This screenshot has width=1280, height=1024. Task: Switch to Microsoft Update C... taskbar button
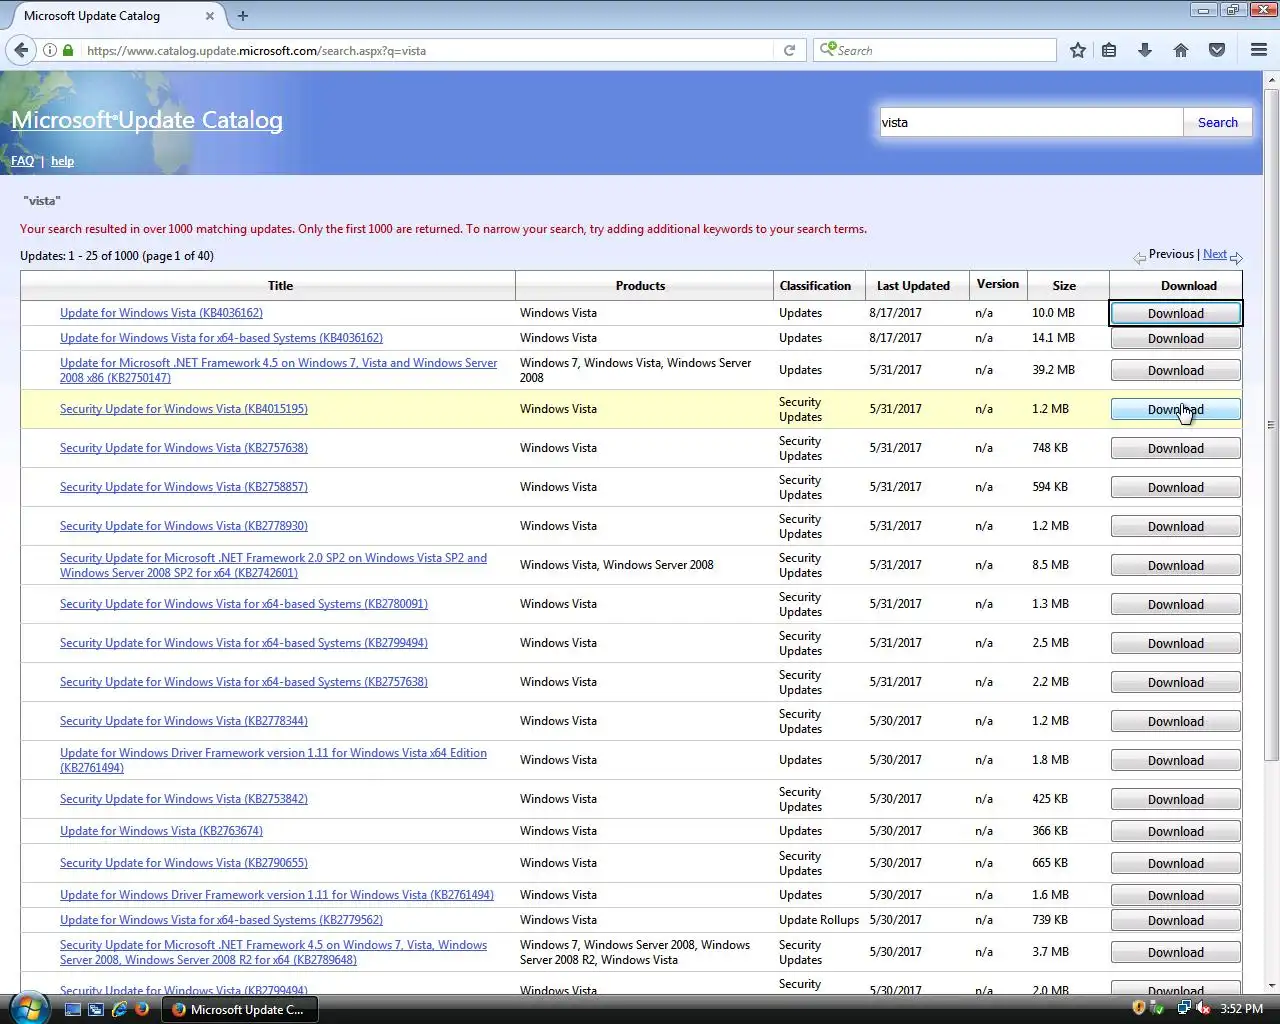pyautogui.click(x=241, y=1009)
